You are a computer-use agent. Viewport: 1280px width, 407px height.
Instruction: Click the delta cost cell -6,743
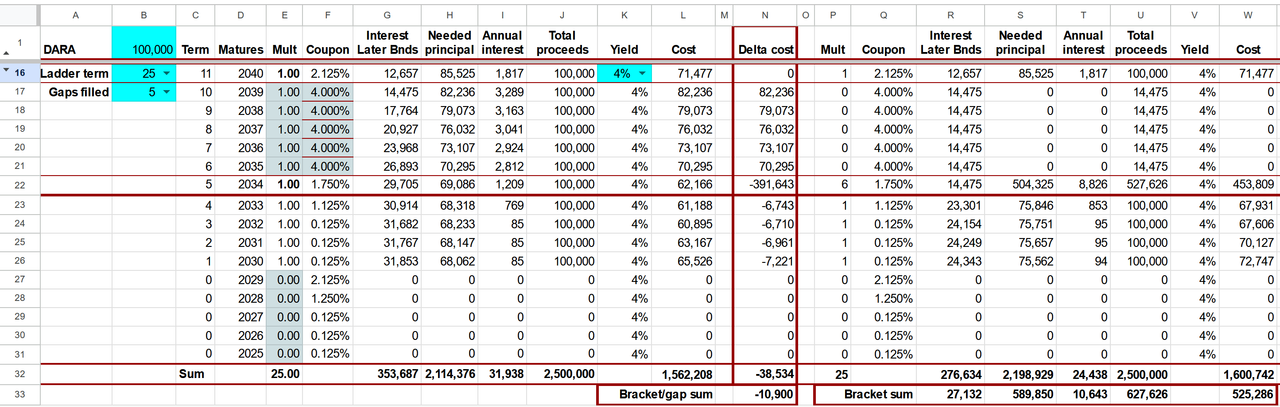764,204
